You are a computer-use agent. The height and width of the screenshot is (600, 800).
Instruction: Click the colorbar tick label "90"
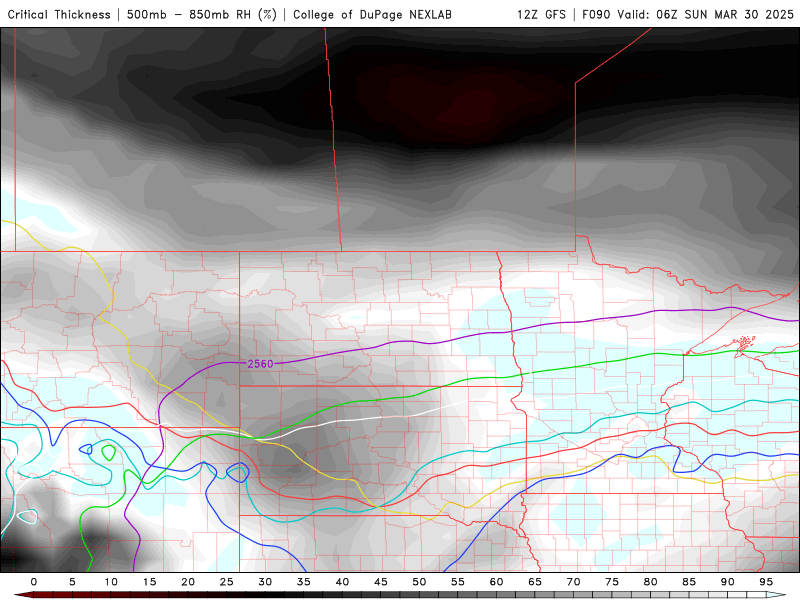point(728,582)
